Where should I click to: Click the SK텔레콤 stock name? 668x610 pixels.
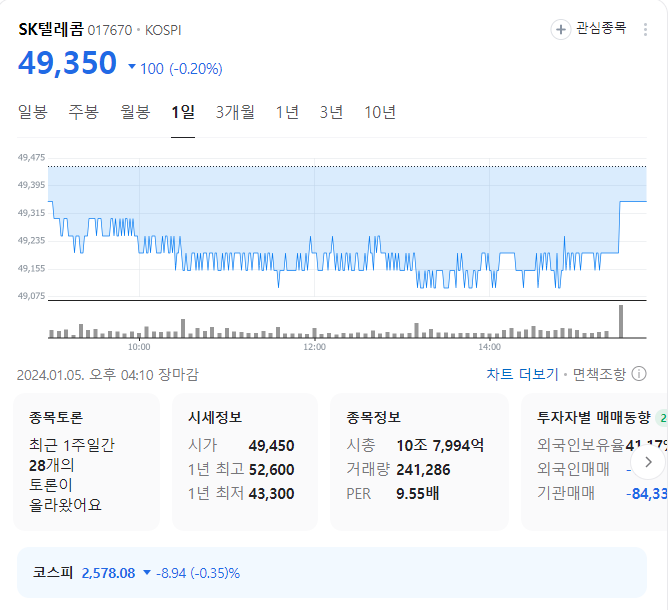pyautogui.click(x=51, y=29)
